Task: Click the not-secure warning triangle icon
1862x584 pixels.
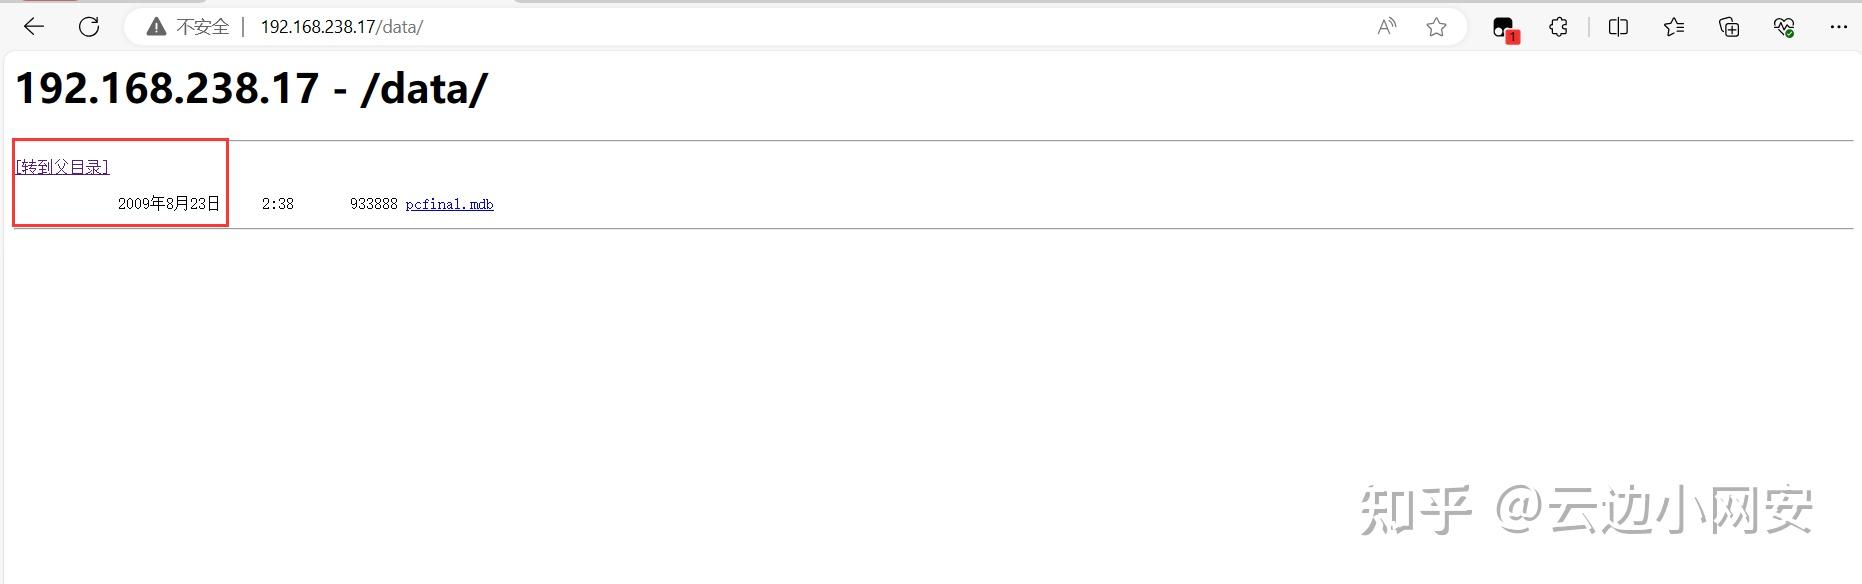Action: coord(156,27)
